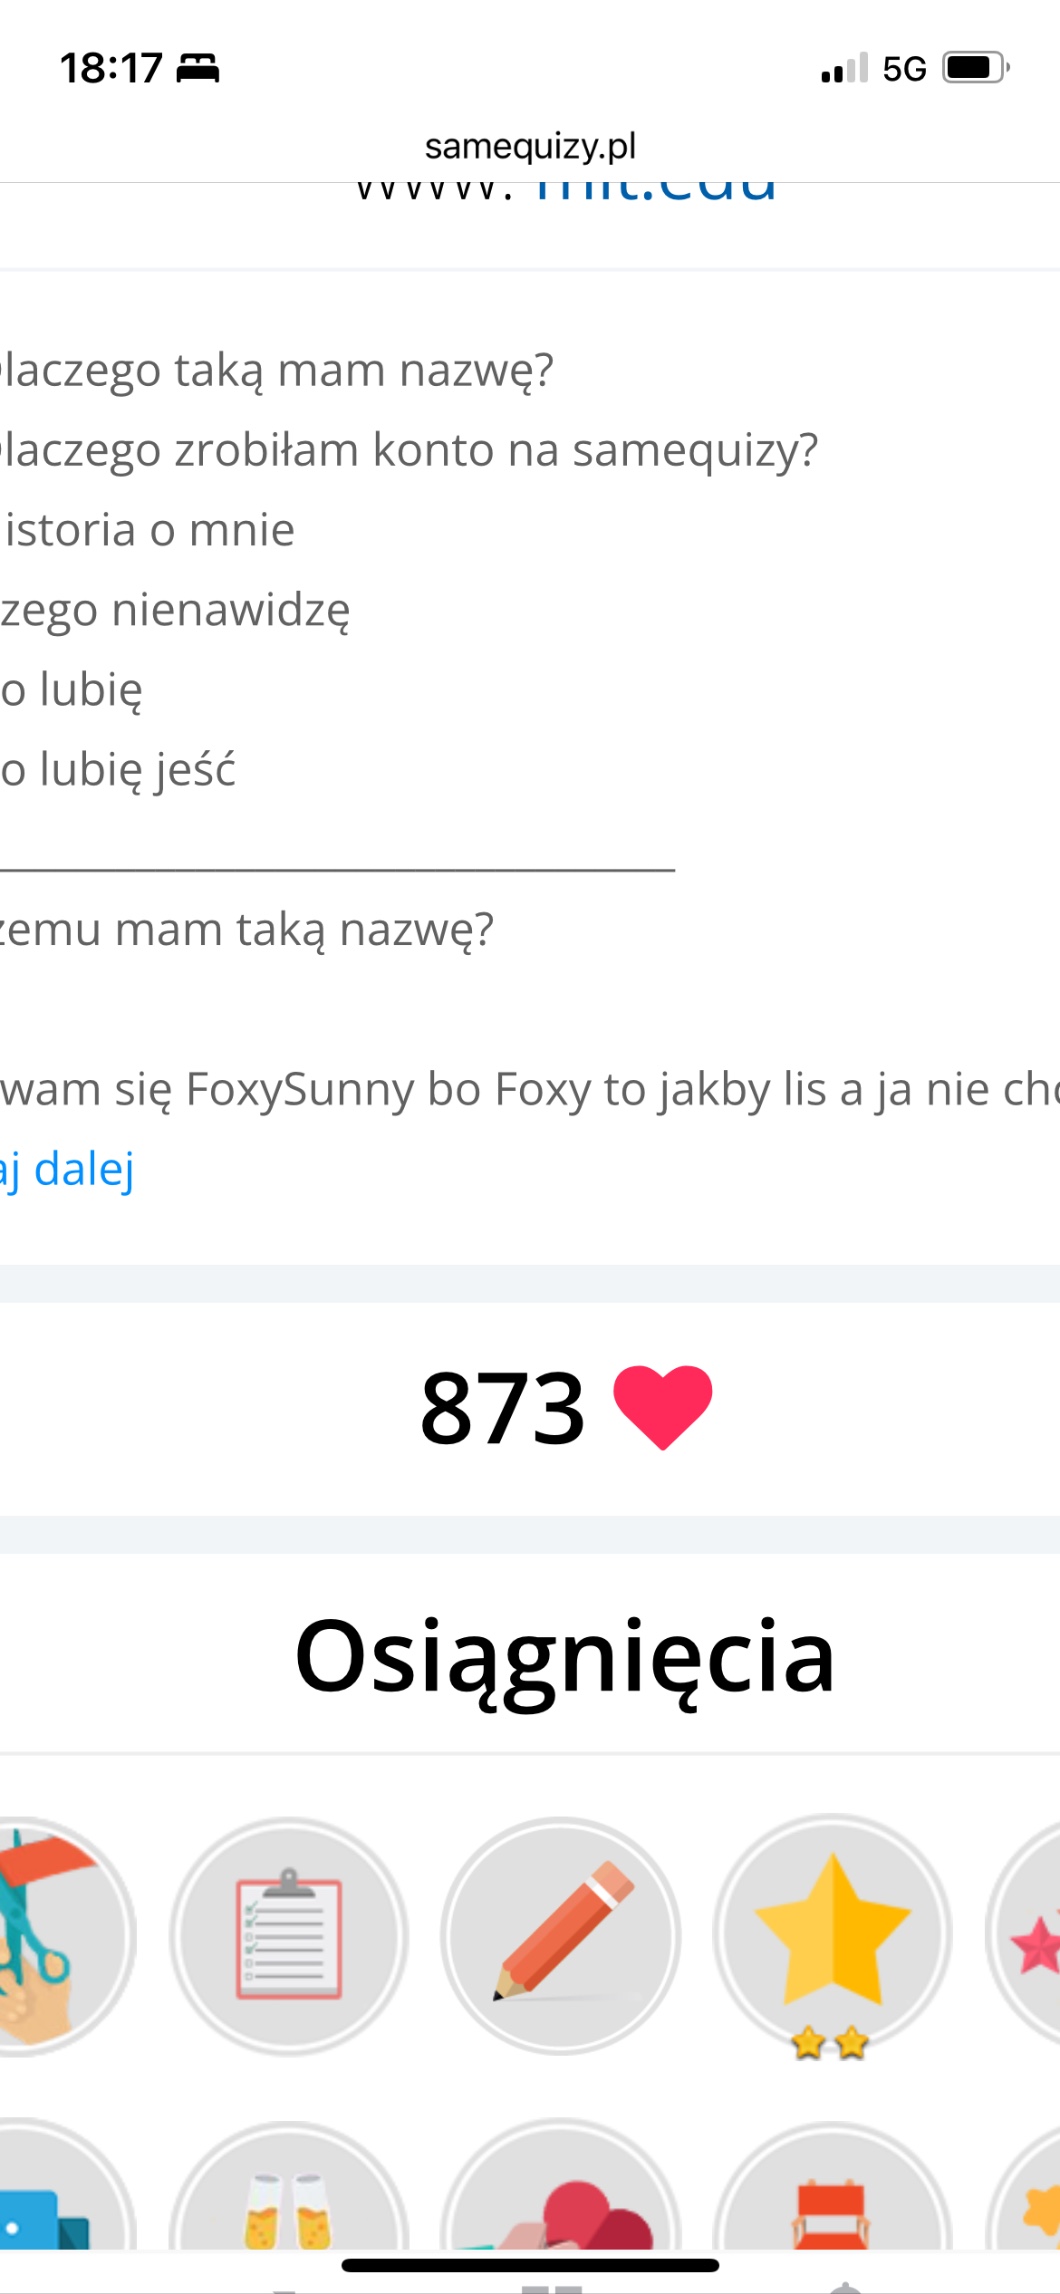Tap the 18:17 clock in status bar
Viewport: 1060px width, 2294px height.
pos(111,68)
